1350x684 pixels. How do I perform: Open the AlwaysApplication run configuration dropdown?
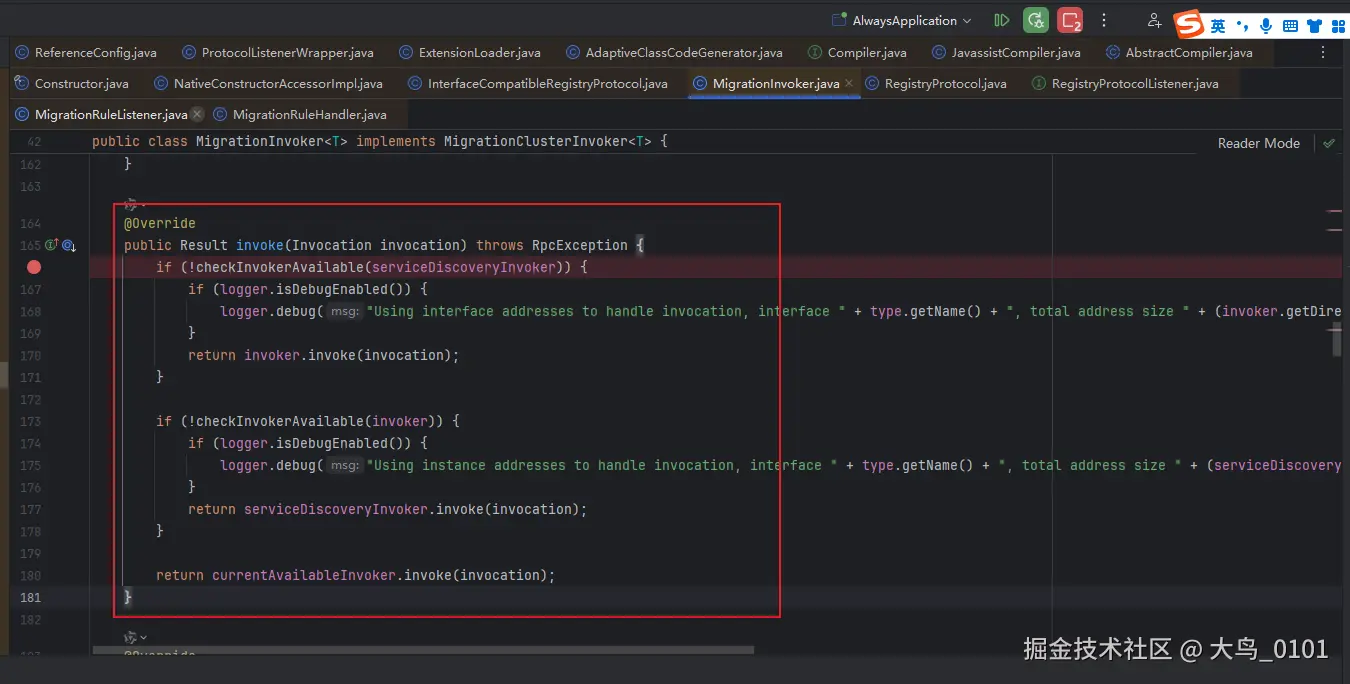(x=901, y=20)
